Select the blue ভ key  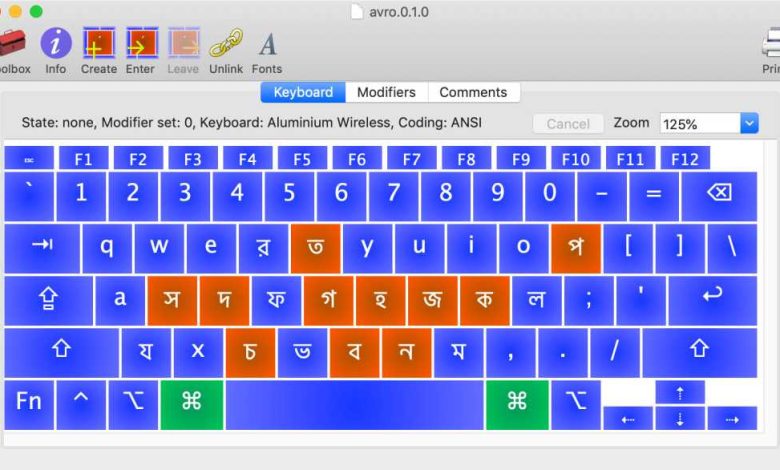[302, 353]
